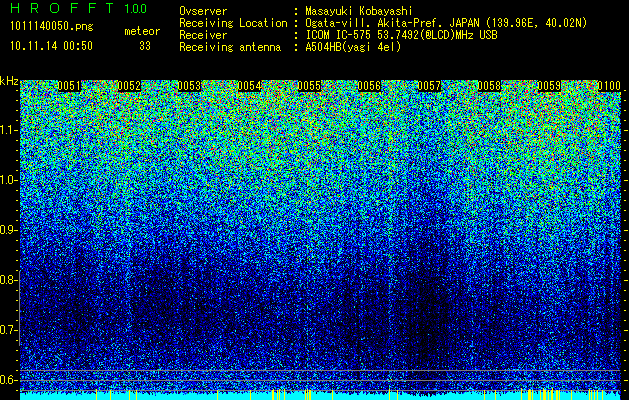Click the Receiving Location field label
This screenshot has width=629, height=400.
tap(233, 23)
